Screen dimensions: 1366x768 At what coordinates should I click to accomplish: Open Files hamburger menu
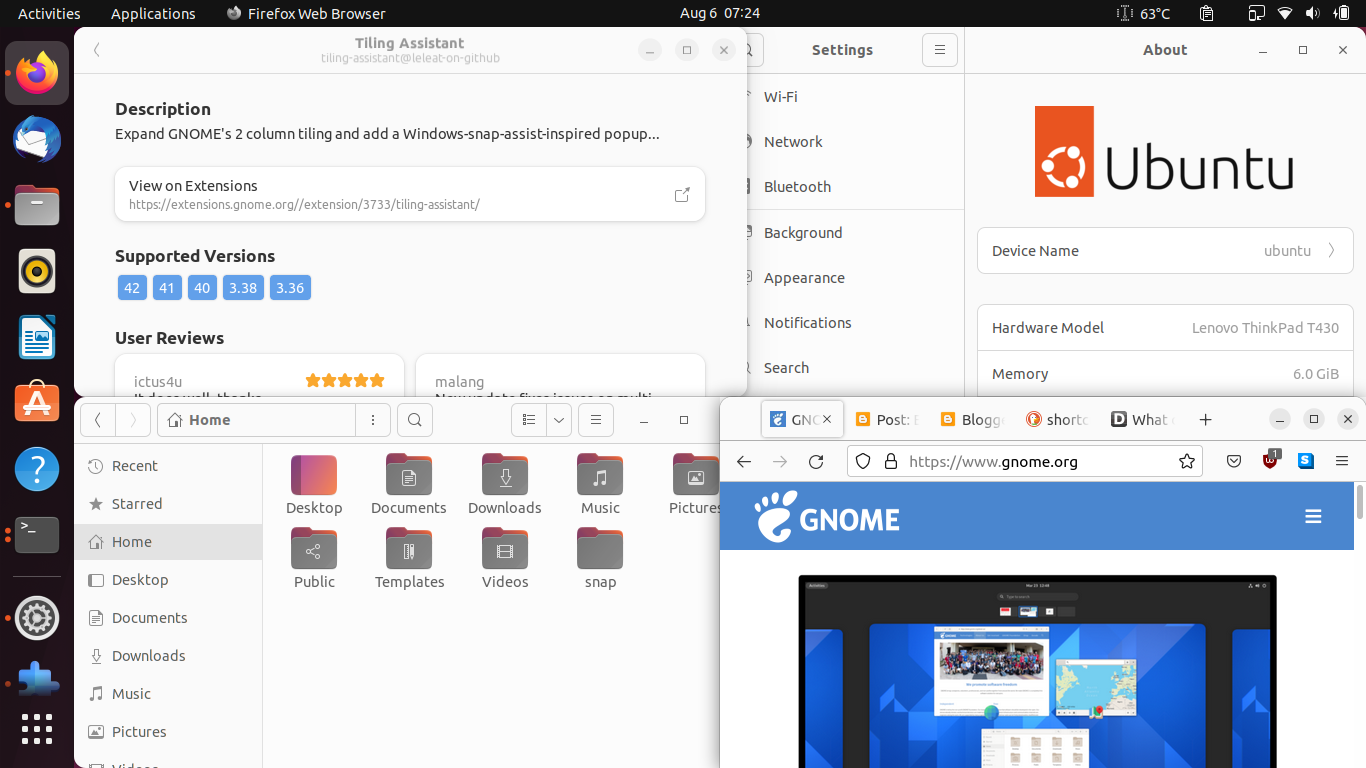coord(596,420)
